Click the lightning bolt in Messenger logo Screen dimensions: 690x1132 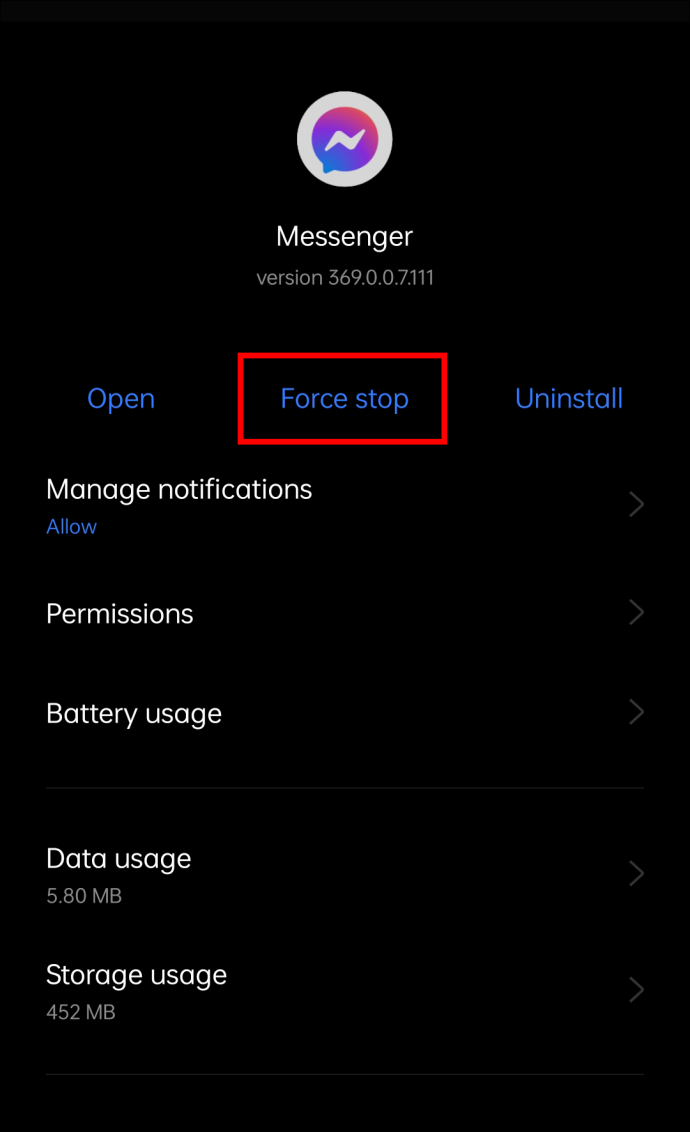[345, 140]
